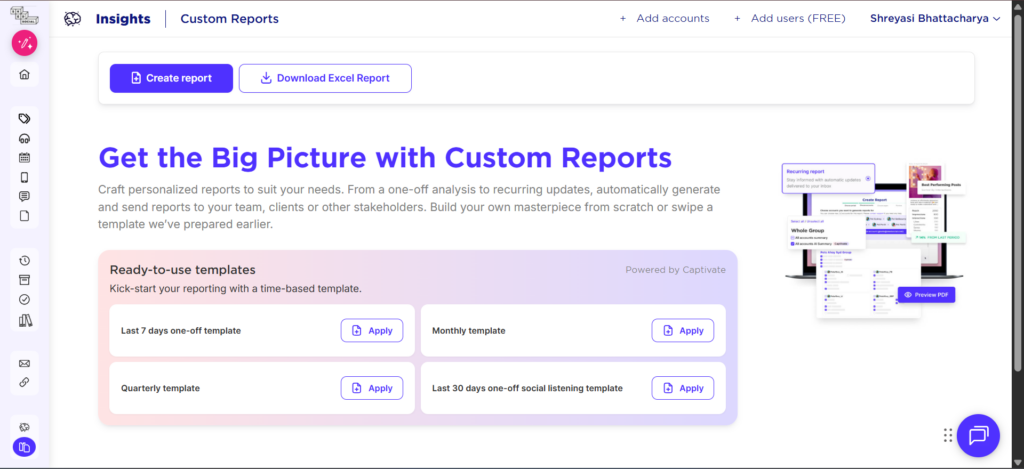Open the history clock icon in sidebar
This screenshot has height=469, width=1024.
(24, 261)
